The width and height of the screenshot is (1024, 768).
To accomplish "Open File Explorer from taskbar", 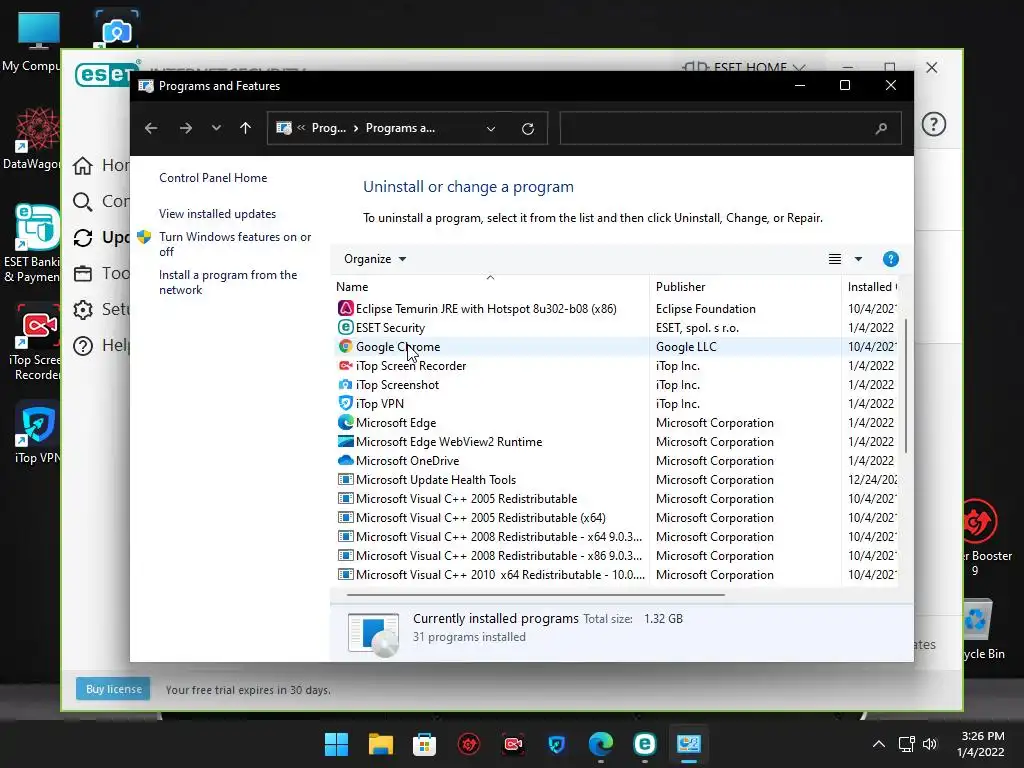I will (381, 744).
